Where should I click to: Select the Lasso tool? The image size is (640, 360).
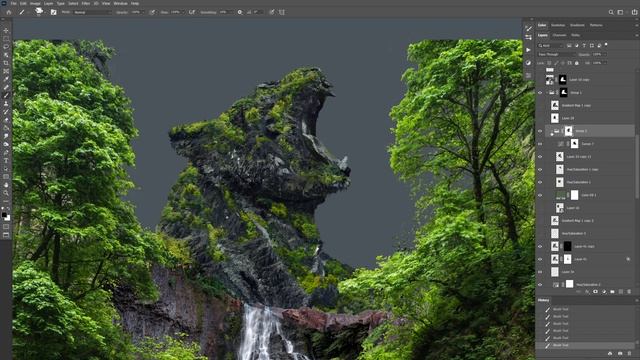(6, 47)
